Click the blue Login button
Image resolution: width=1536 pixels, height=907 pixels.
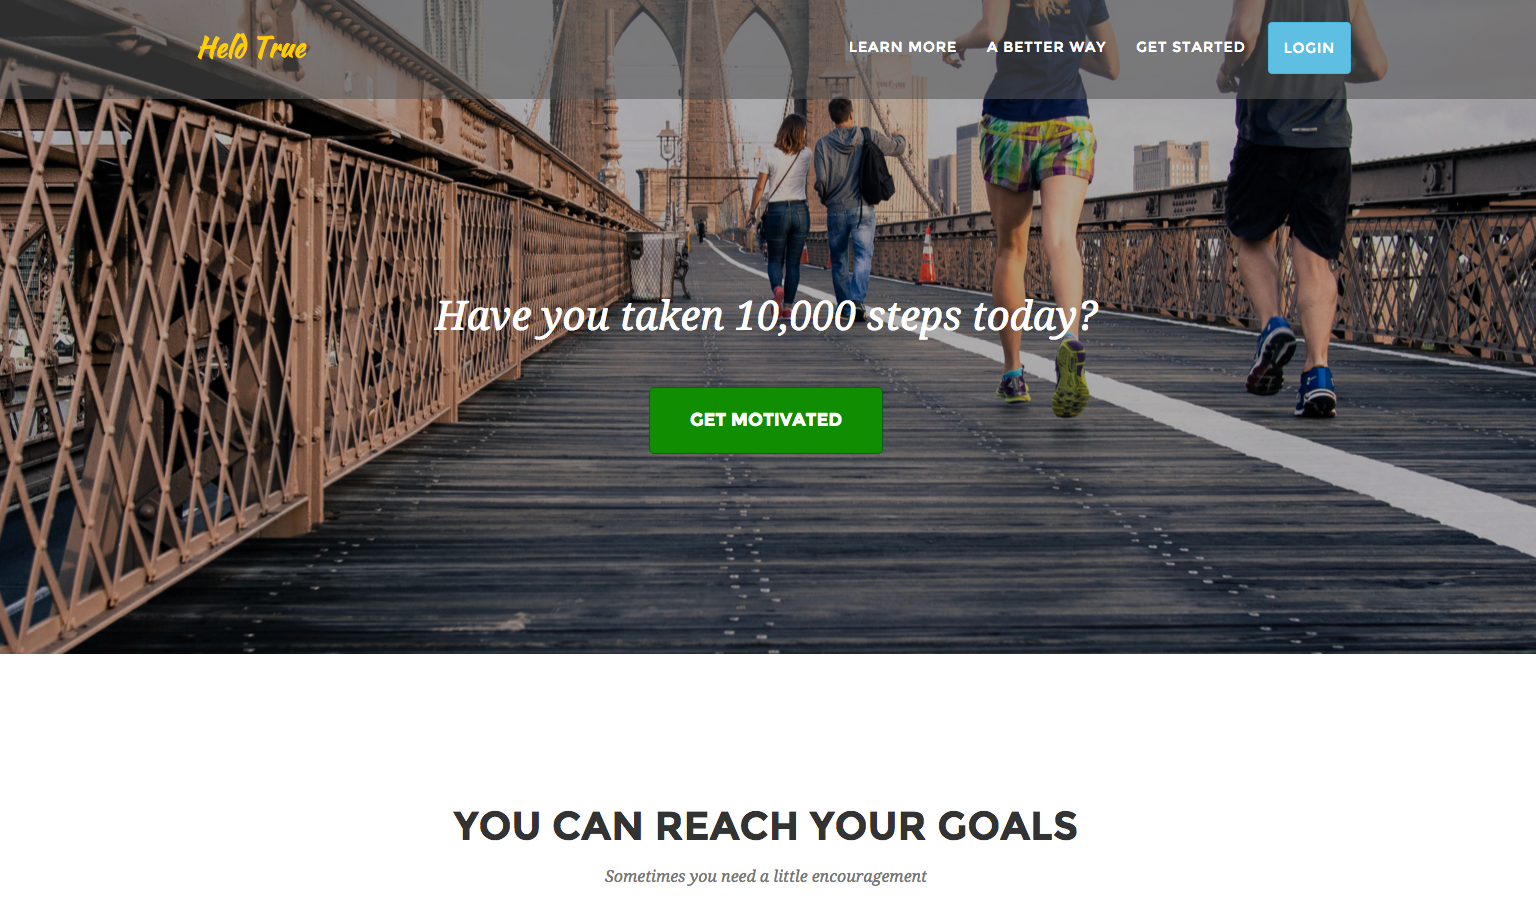[1309, 48]
